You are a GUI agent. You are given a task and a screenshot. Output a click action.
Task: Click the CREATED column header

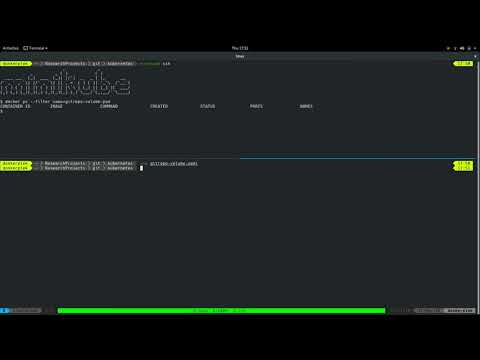coord(159,106)
